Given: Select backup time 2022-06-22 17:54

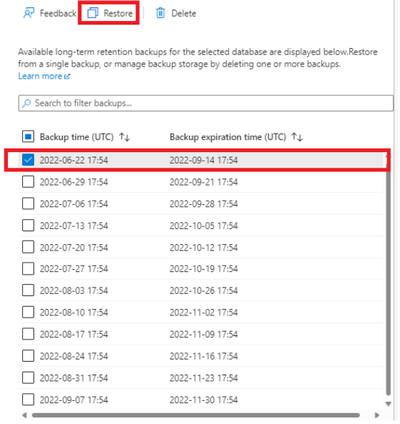Looking at the screenshot, I should 74,160.
